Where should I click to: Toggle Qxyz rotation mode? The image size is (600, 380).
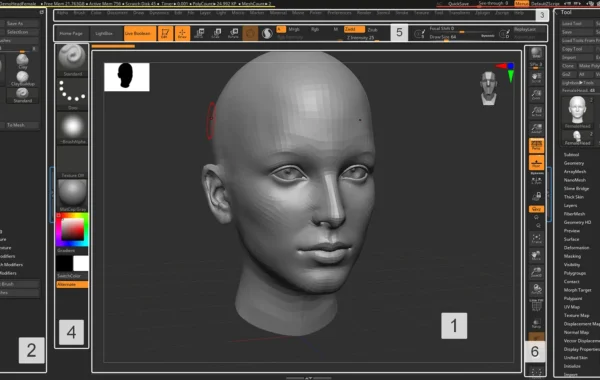(536, 209)
